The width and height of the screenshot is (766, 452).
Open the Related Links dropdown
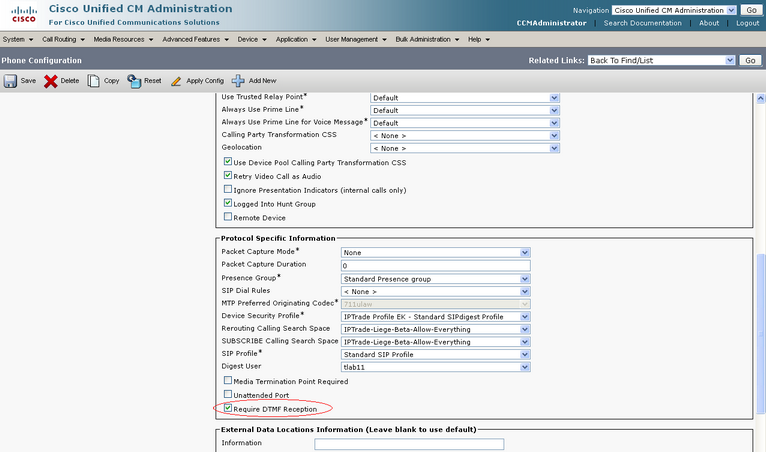point(661,60)
